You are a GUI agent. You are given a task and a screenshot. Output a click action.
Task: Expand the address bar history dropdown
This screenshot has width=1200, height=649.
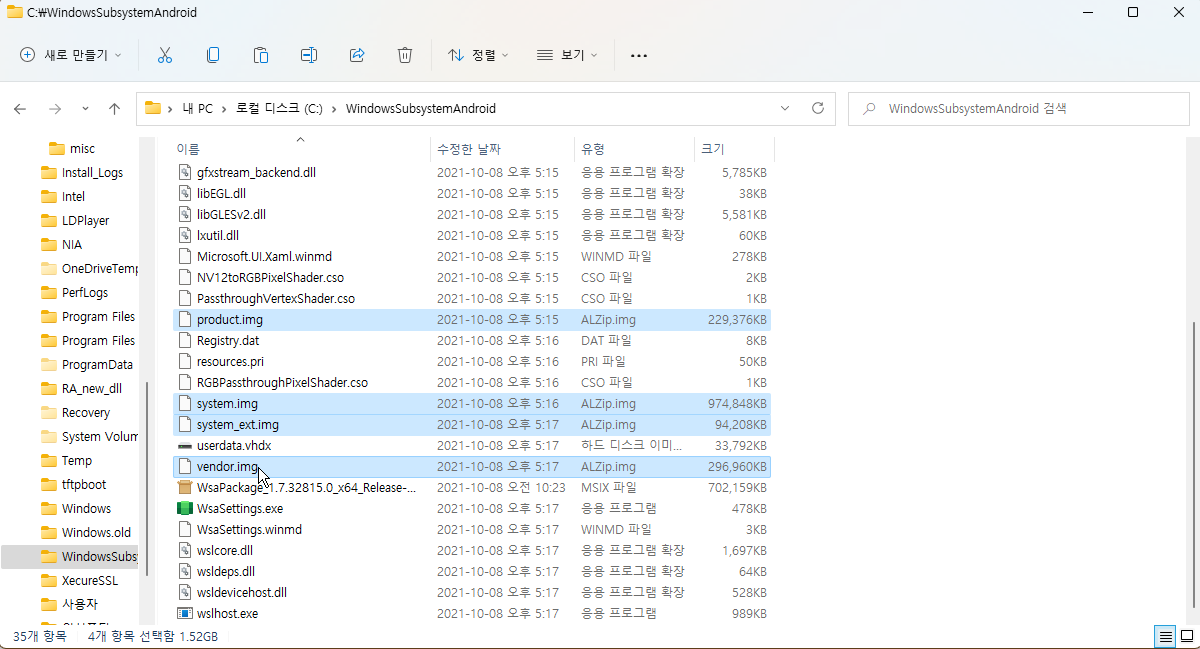[785, 108]
